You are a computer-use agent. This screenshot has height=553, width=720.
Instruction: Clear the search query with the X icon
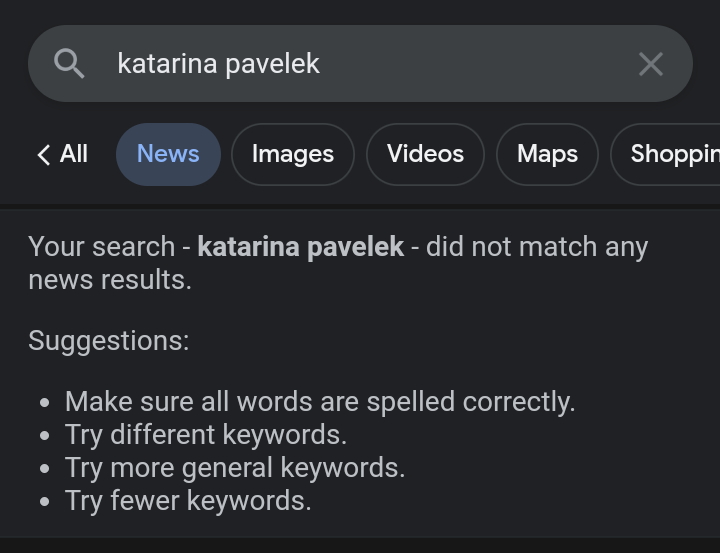[x=650, y=64]
